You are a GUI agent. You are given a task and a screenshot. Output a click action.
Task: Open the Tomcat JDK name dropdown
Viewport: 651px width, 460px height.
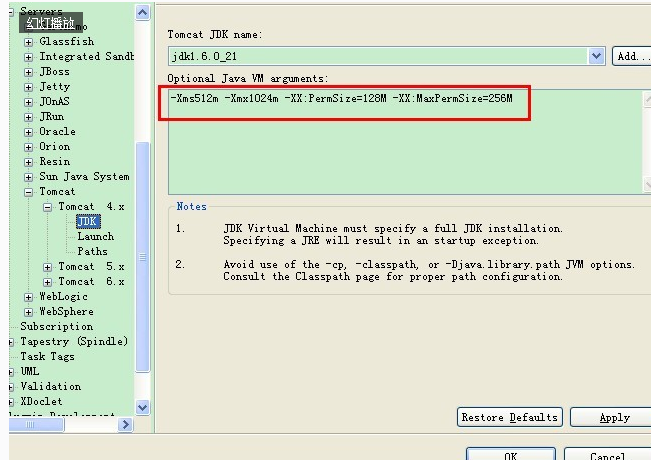596,56
